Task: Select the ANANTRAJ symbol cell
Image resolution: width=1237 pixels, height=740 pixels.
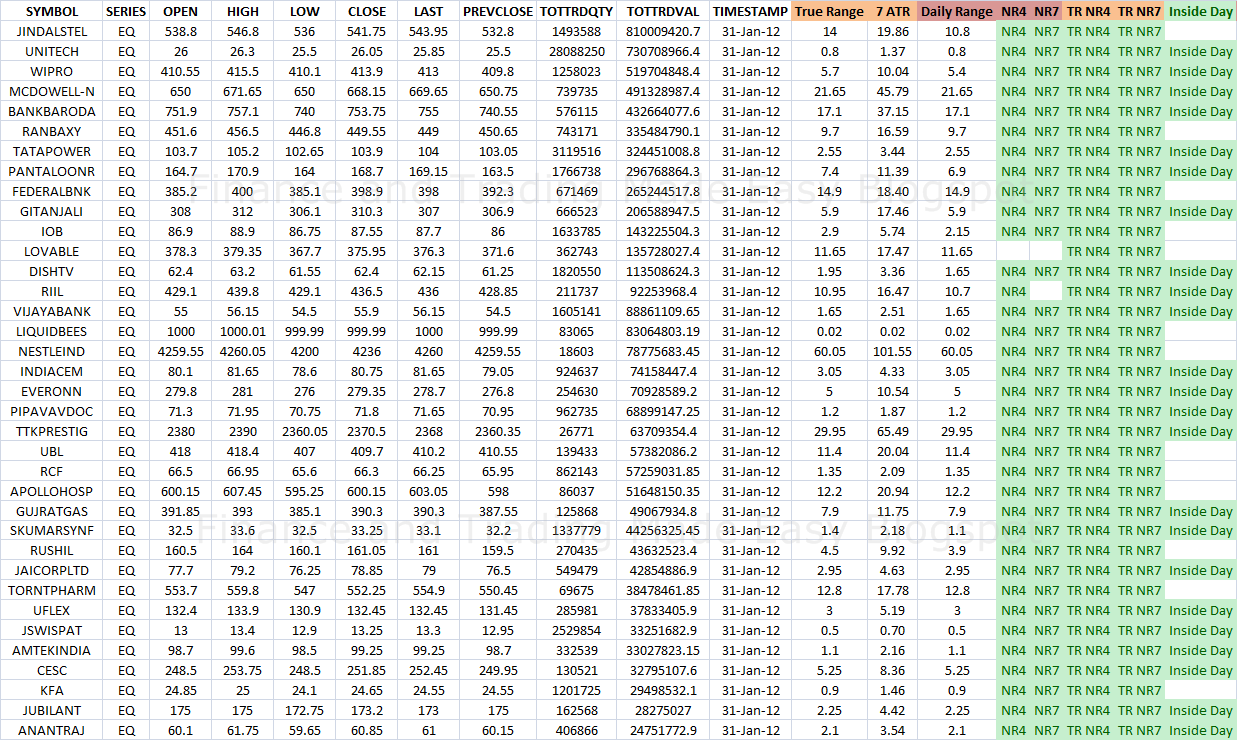Action: pyautogui.click(x=52, y=731)
